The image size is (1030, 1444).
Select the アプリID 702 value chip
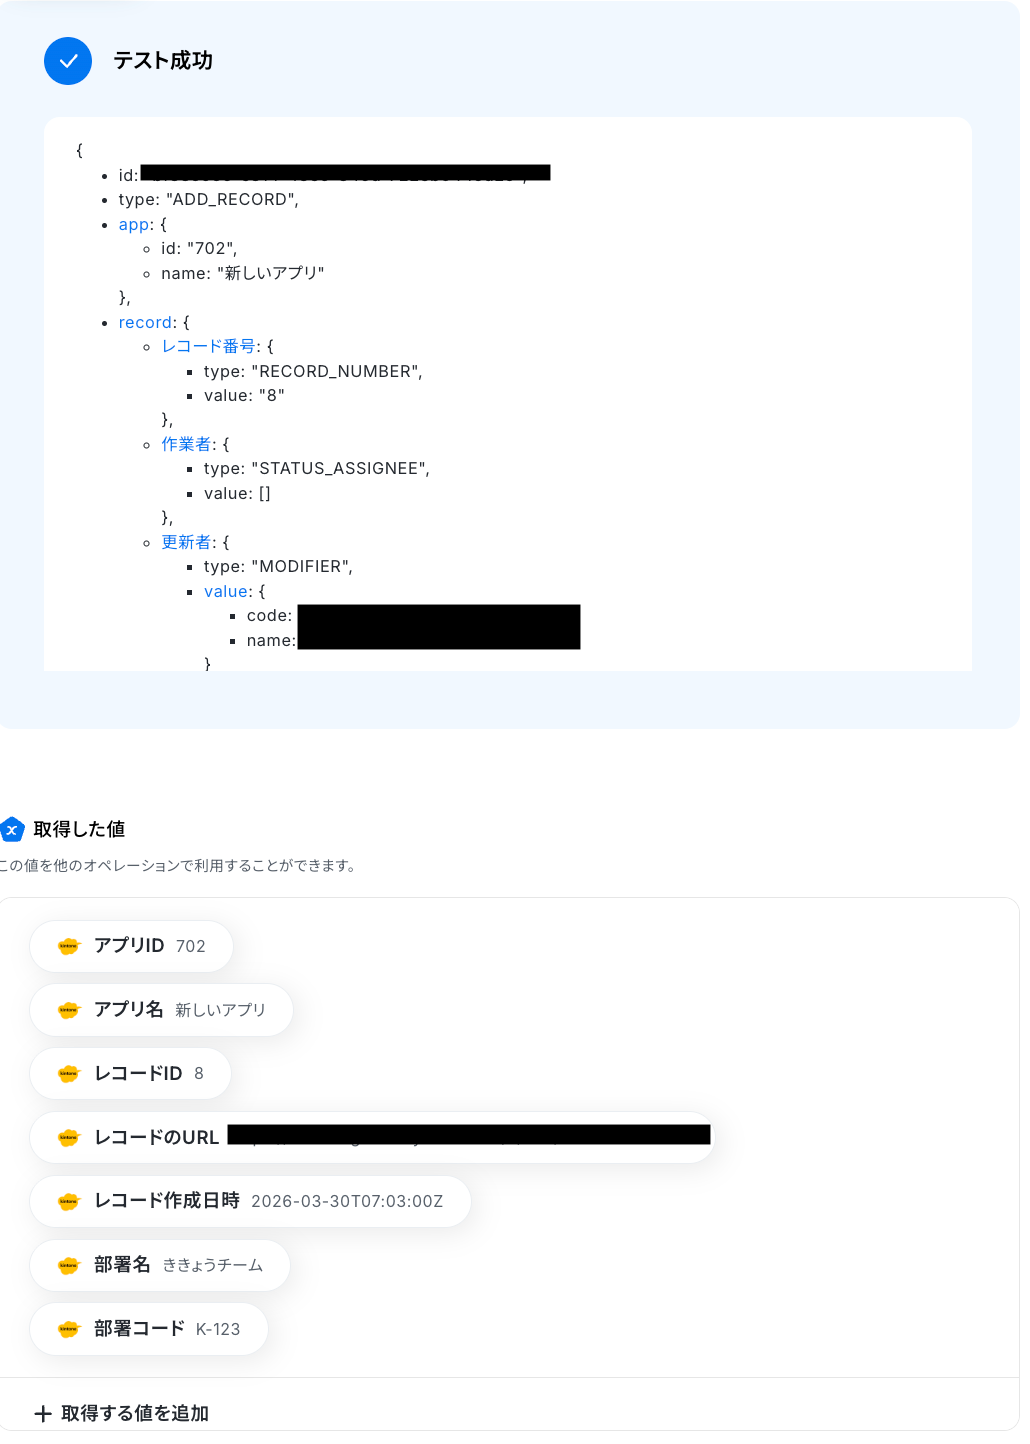point(132,946)
